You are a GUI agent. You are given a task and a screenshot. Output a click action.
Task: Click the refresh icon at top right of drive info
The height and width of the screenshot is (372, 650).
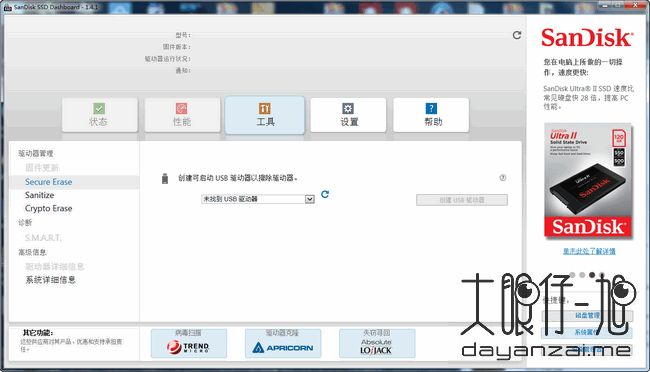coord(517,35)
